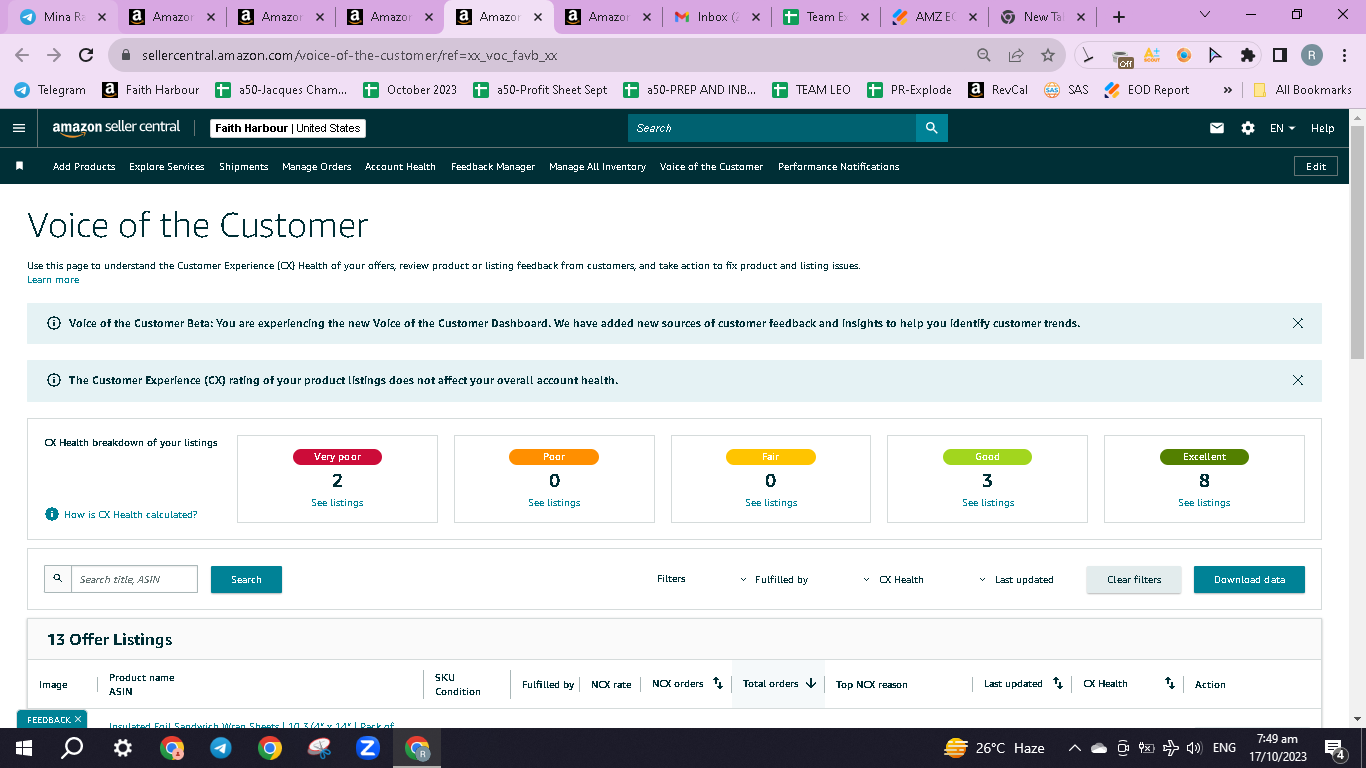The width and height of the screenshot is (1366, 768).
Task: Sort the table by Total orders
Action: (x=811, y=684)
